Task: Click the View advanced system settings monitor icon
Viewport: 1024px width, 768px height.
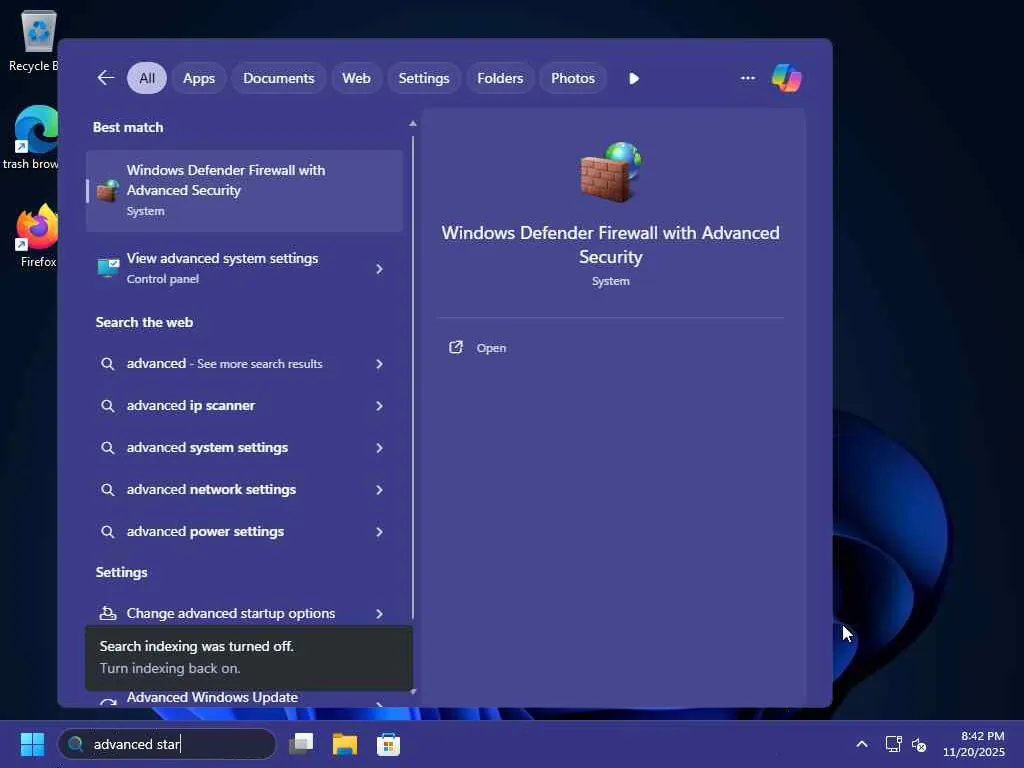Action: [108, 268]
